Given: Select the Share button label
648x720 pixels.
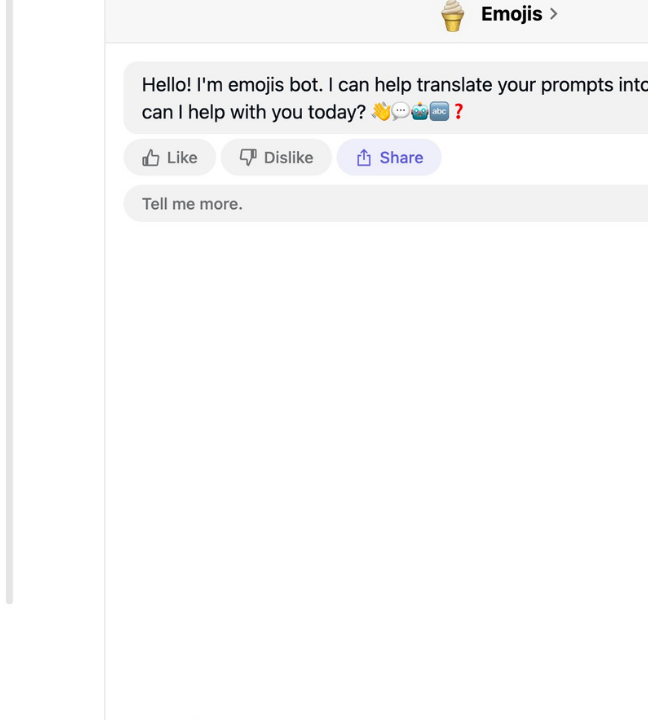Looking at the screenshot, I should pos(401,158).
